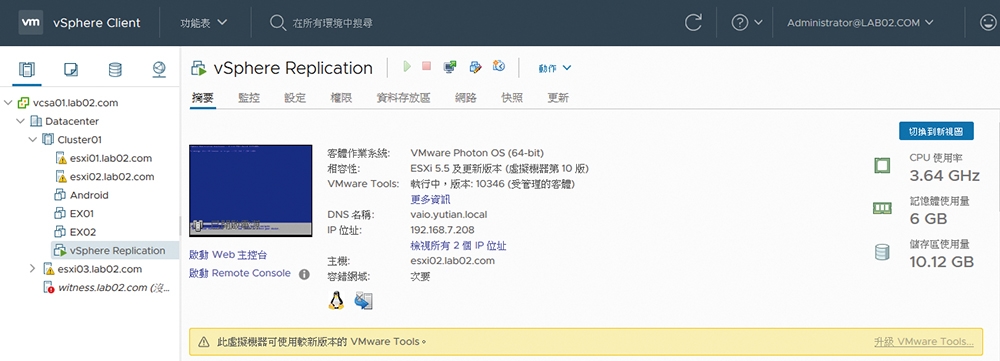
Task: Switch to the 網路 tab
Action: tap(466, 98)
